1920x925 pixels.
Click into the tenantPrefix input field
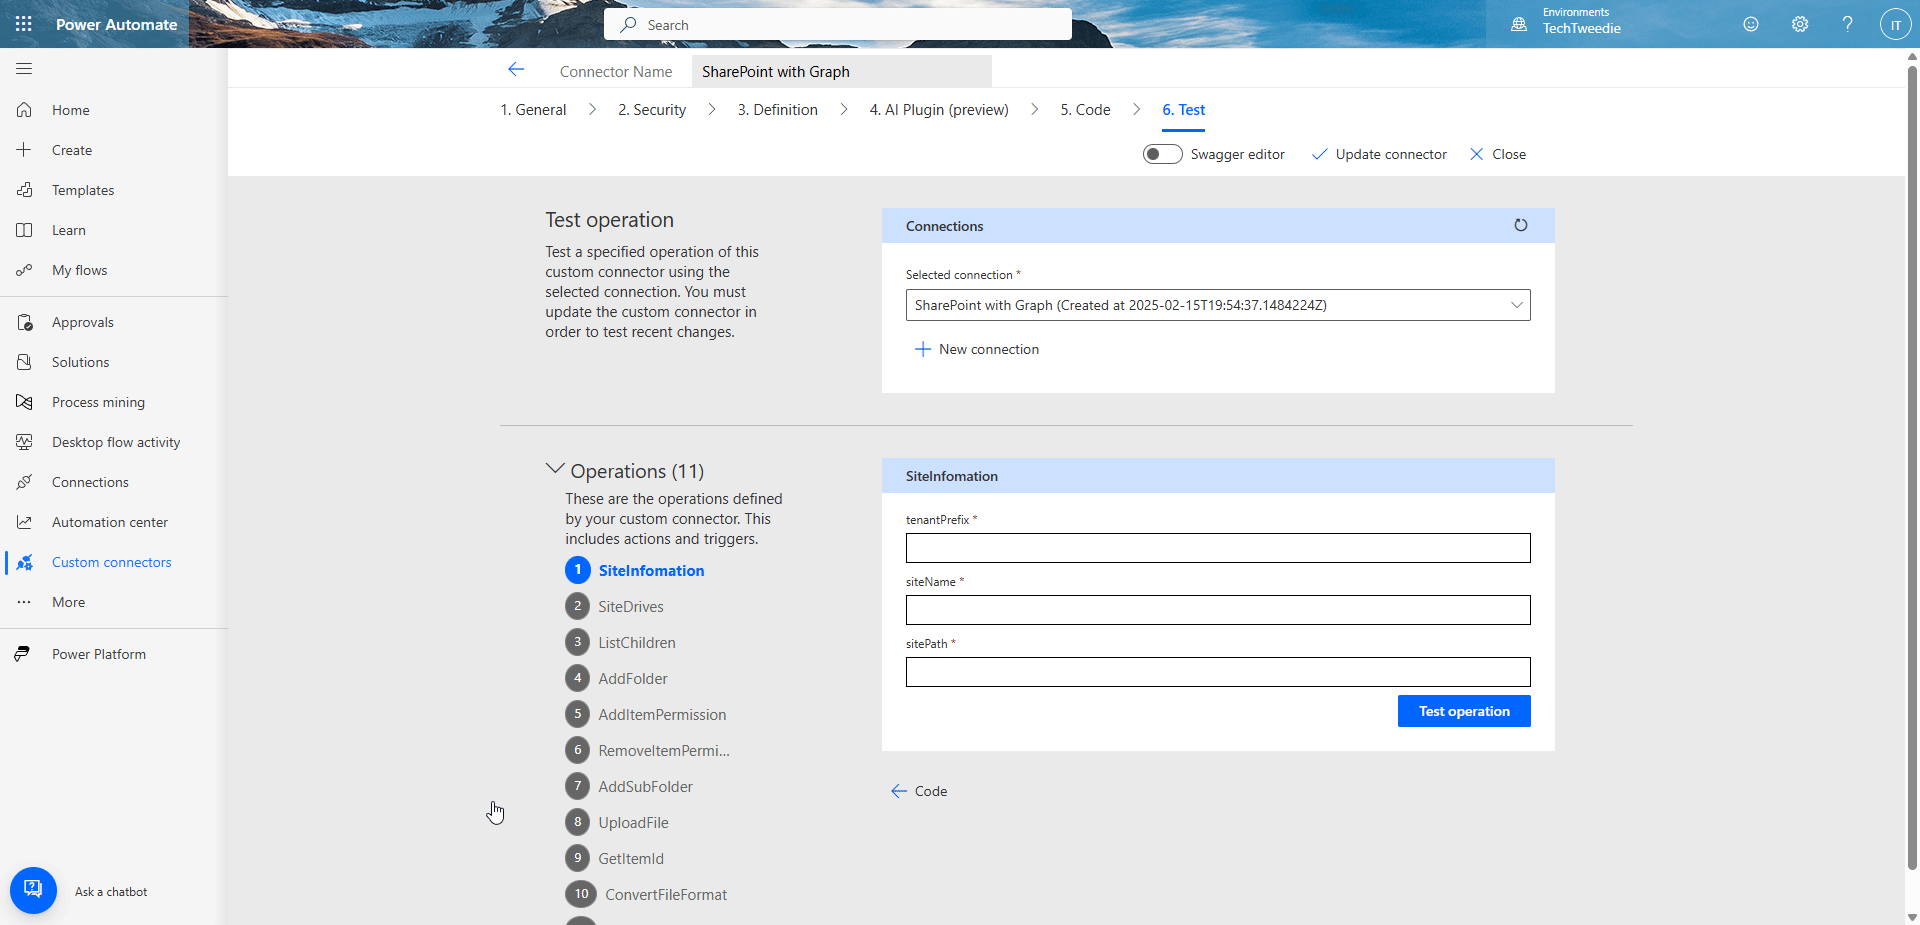point(1217,548)
